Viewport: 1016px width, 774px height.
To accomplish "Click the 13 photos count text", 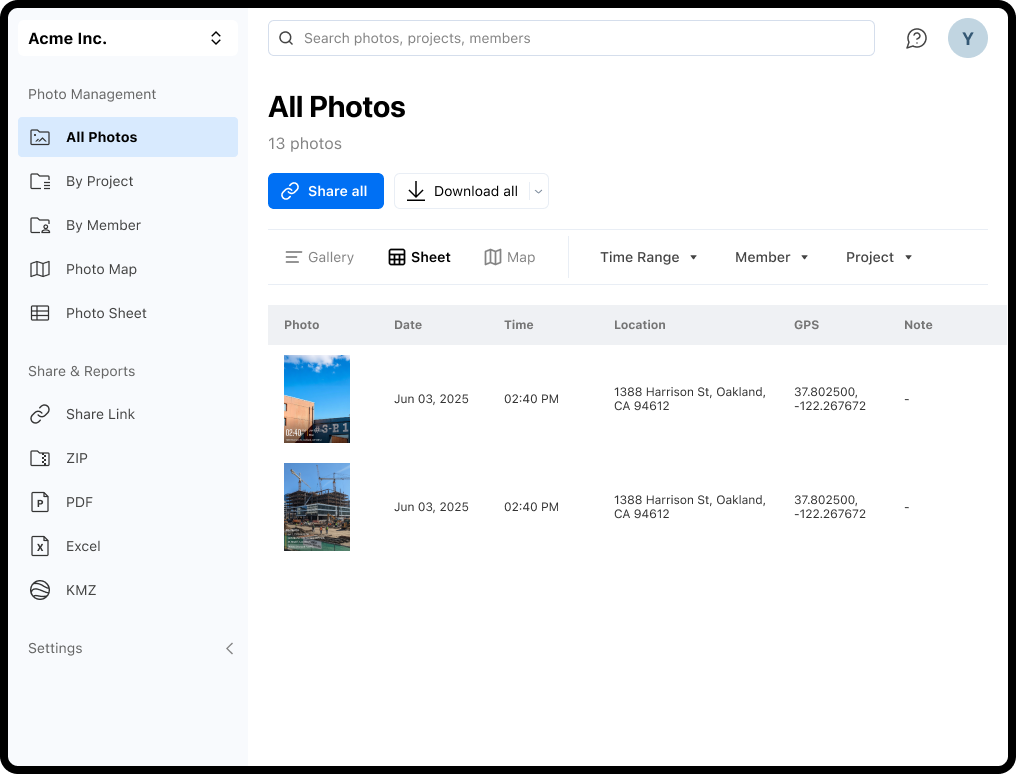I will [x=305, y=144].
